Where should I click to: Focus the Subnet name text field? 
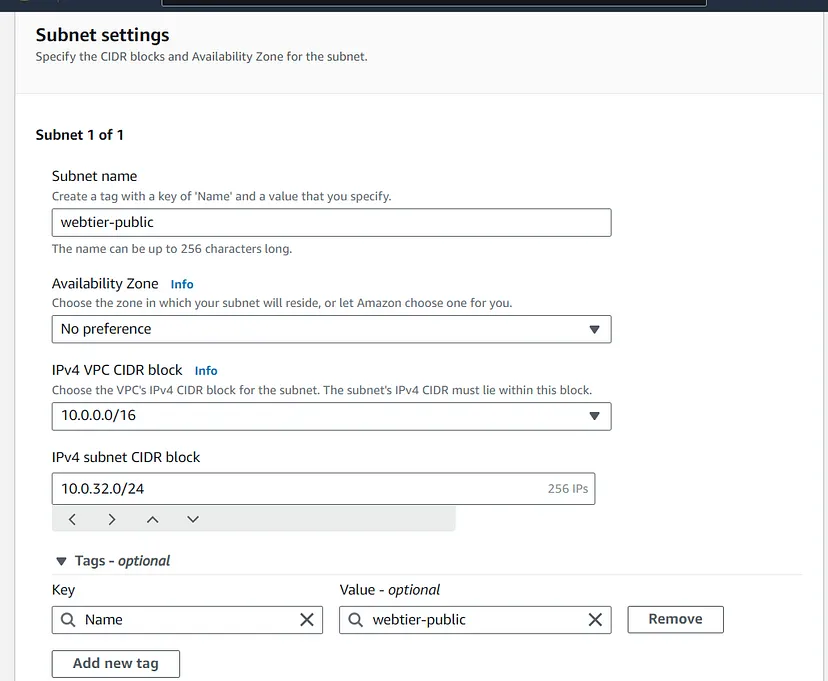tap(330, 222)
